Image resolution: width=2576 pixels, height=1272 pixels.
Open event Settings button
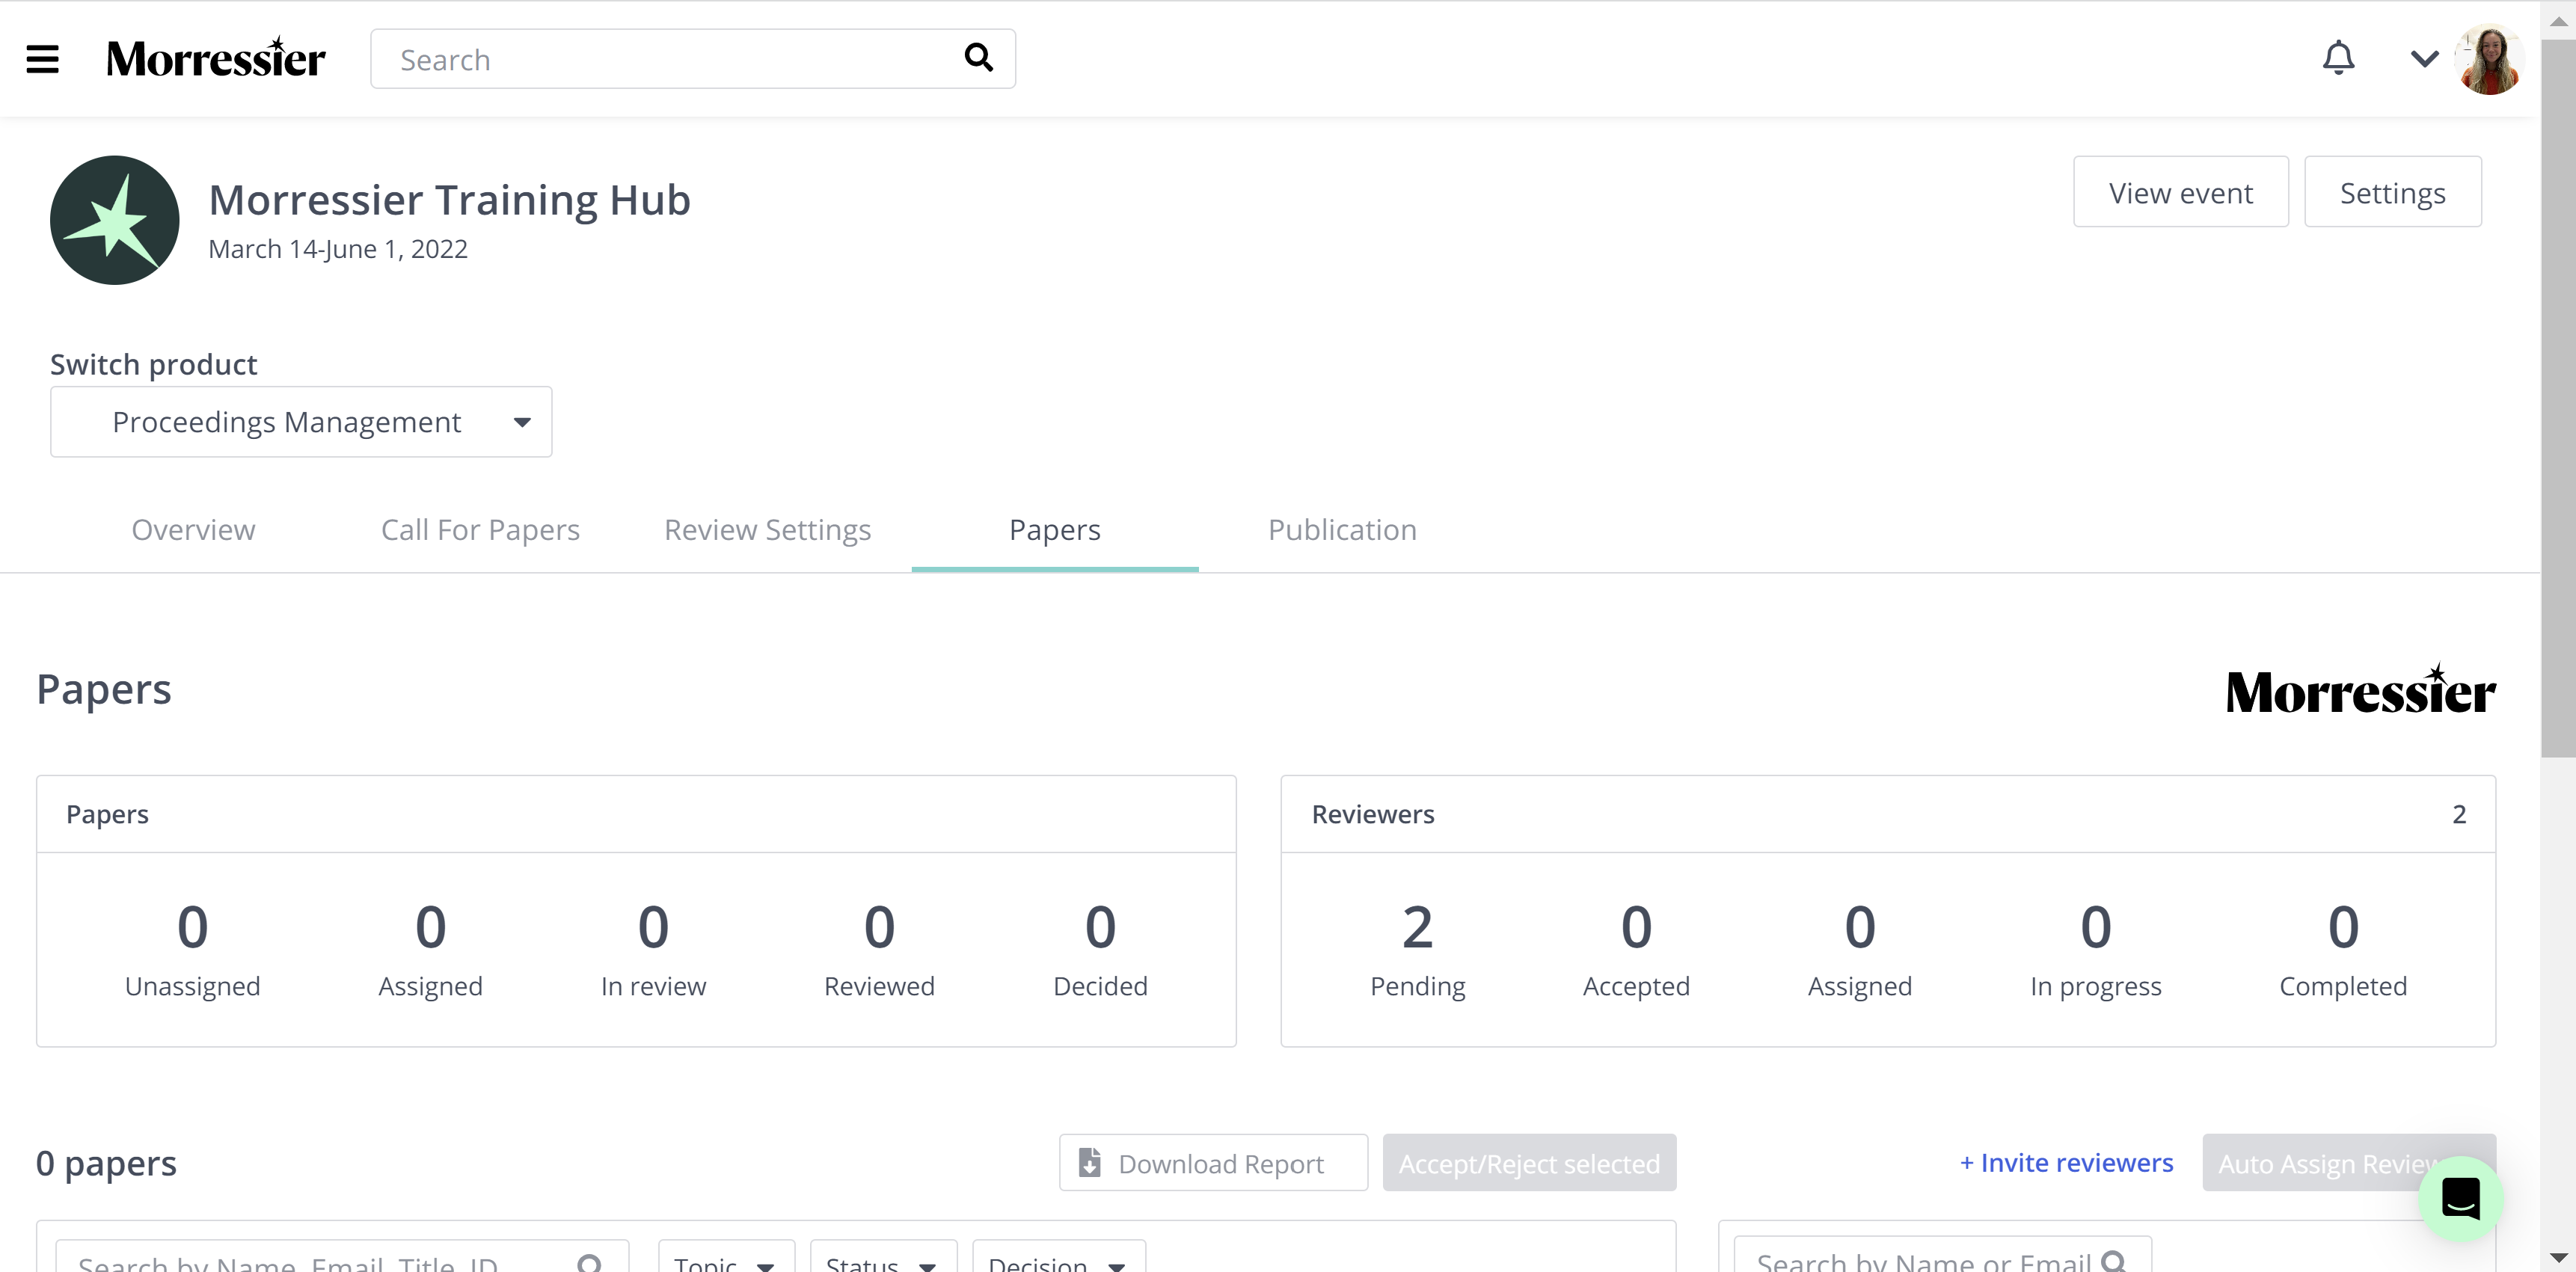2392,192
